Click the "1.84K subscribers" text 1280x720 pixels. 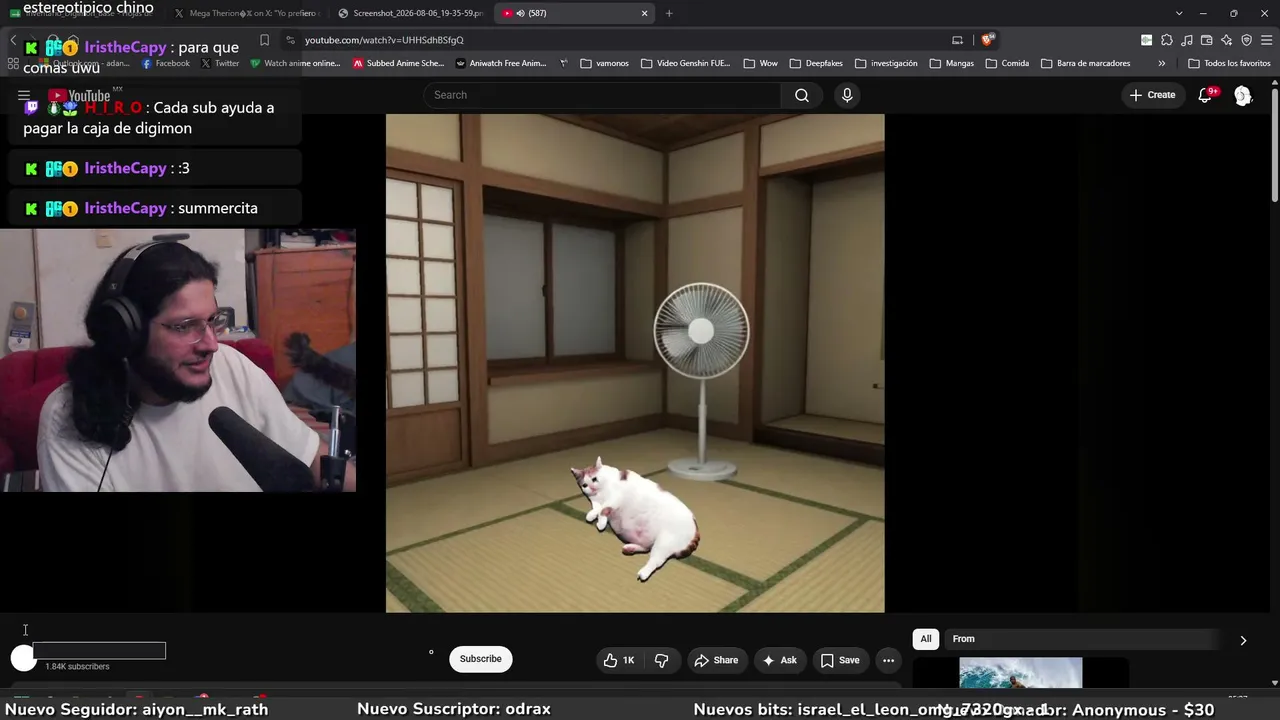pos(77,667)
